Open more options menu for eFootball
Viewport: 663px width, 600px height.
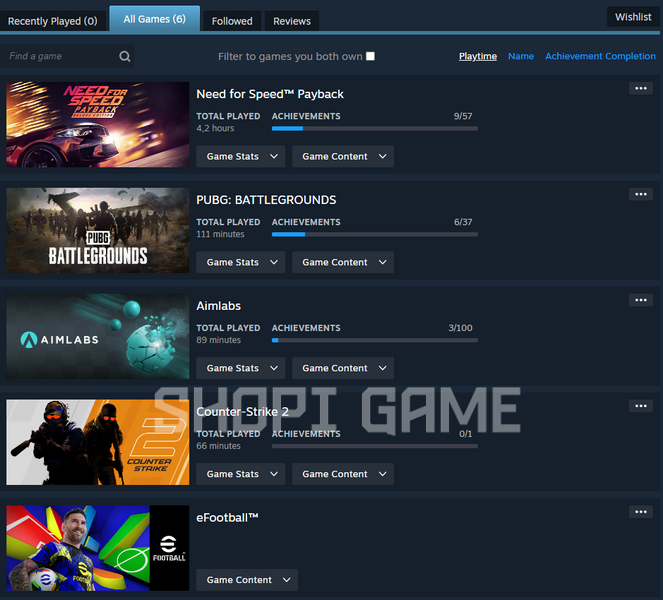coord(641,512)
